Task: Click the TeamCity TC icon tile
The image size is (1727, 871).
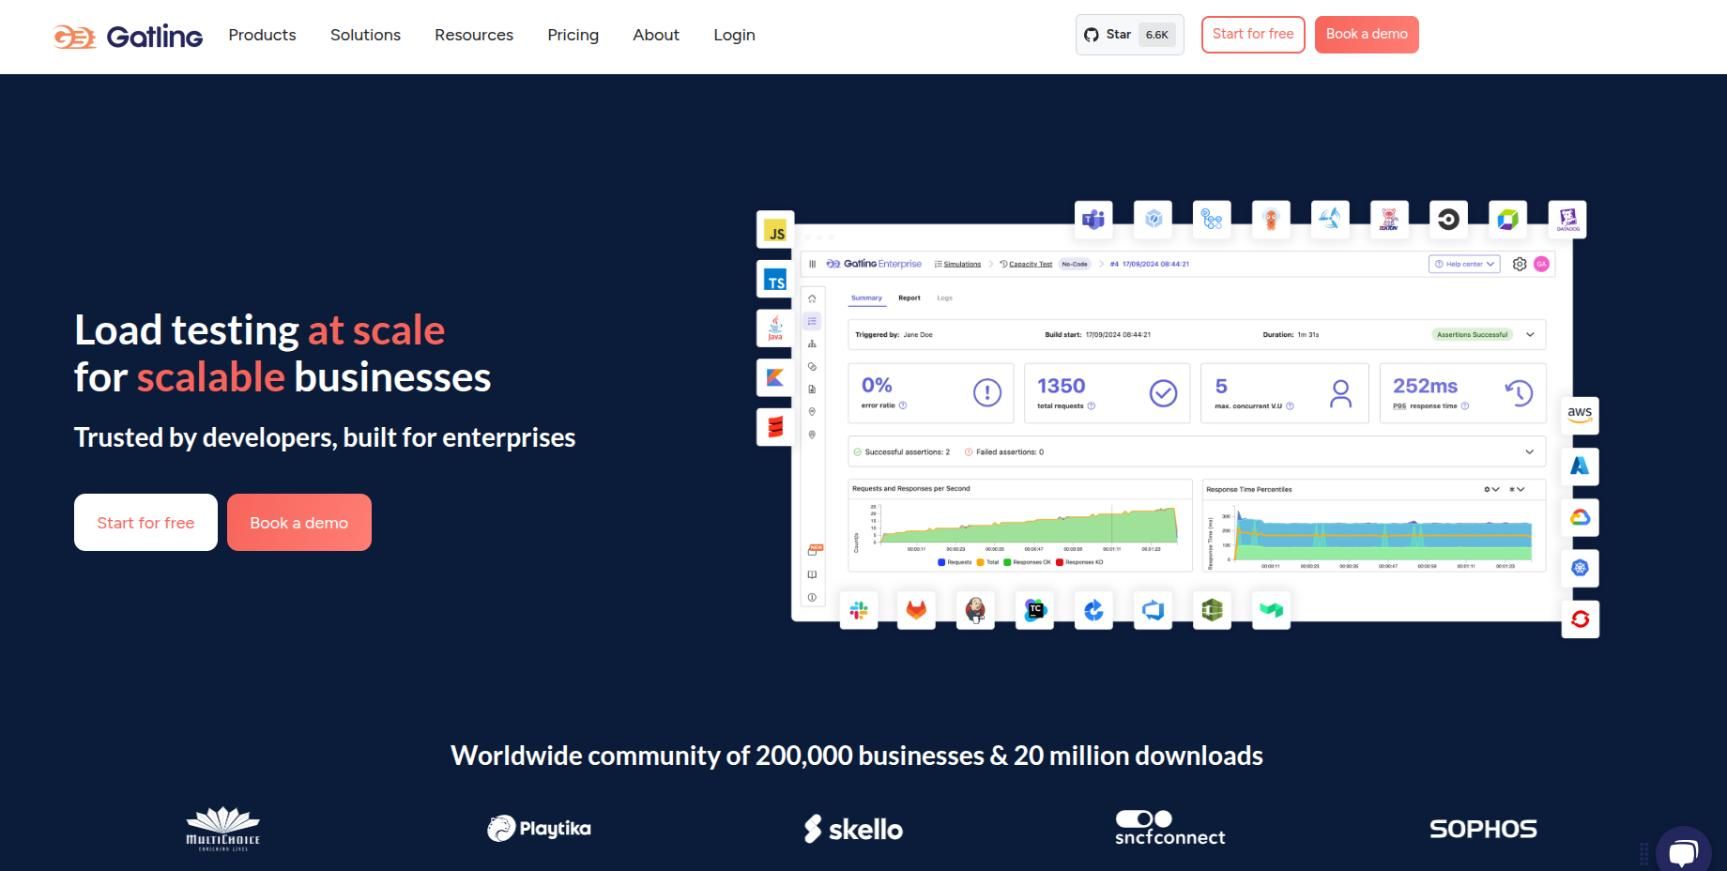Action: point(1035,610)
